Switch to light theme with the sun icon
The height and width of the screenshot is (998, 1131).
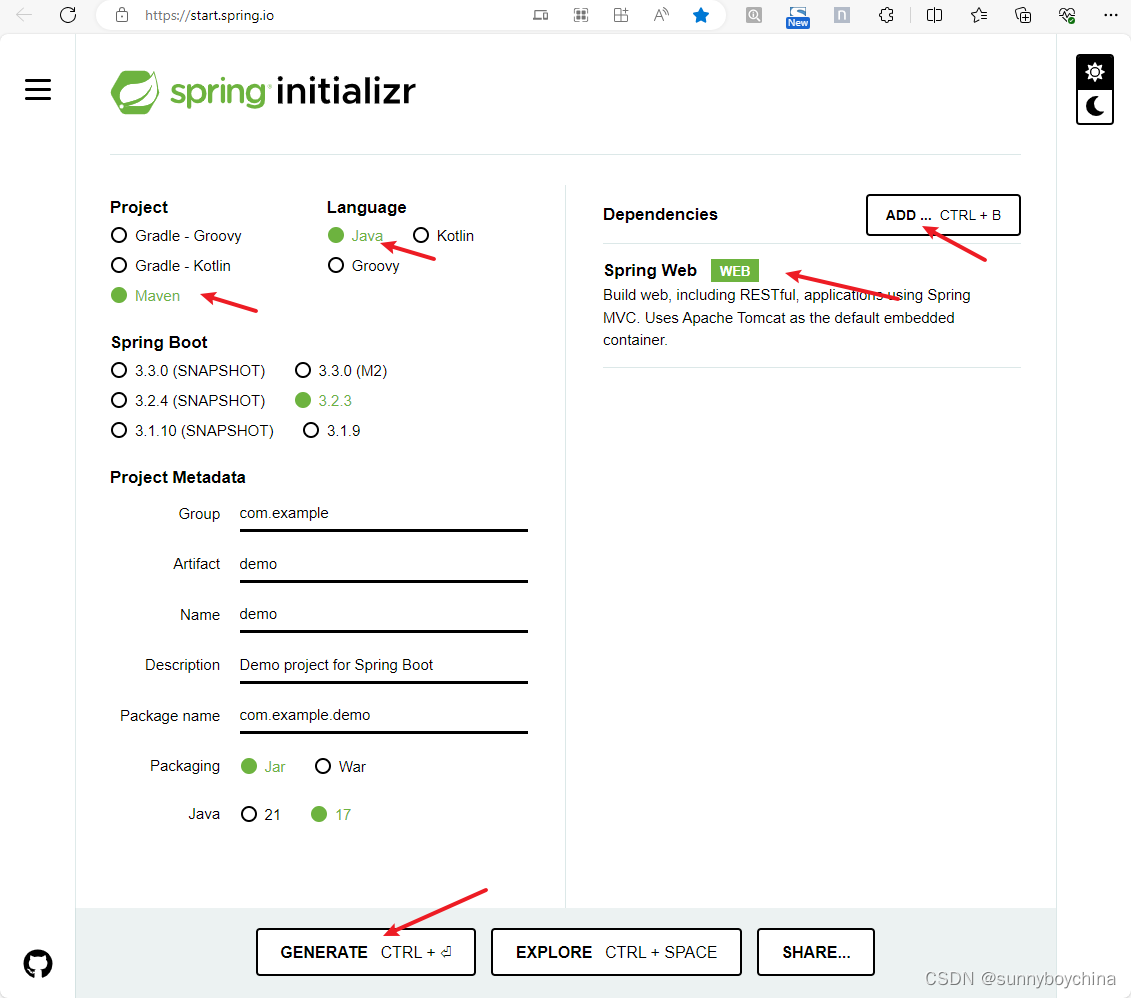(1094, 72)
